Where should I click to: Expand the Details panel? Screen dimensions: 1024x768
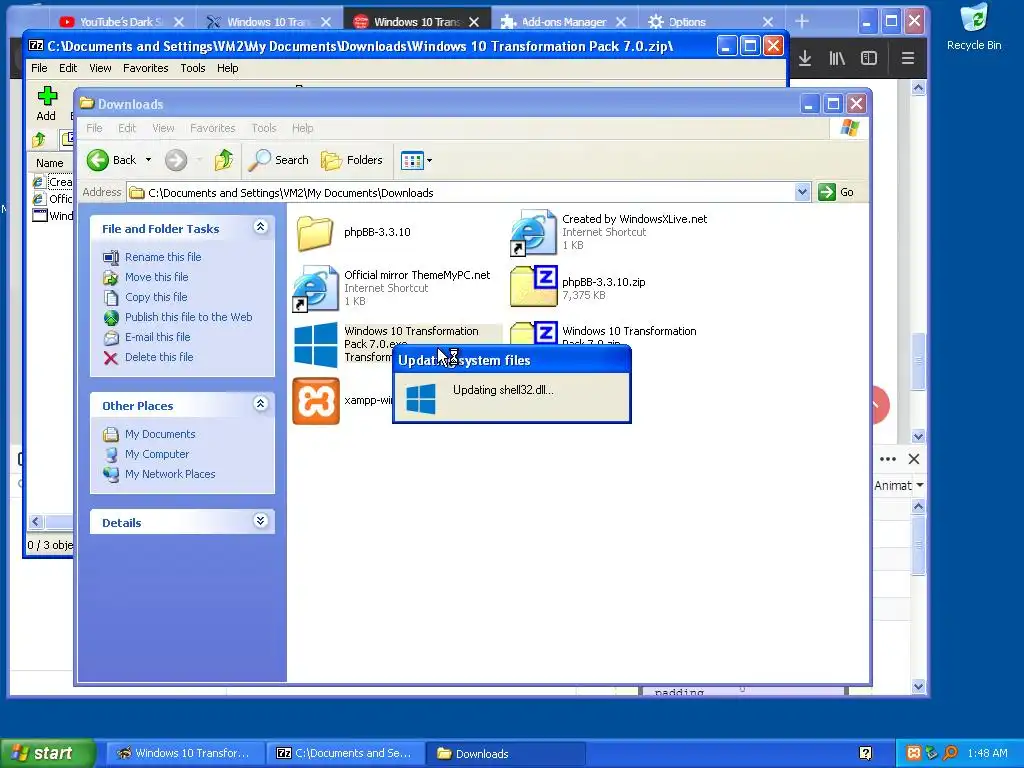click(261, 520)
